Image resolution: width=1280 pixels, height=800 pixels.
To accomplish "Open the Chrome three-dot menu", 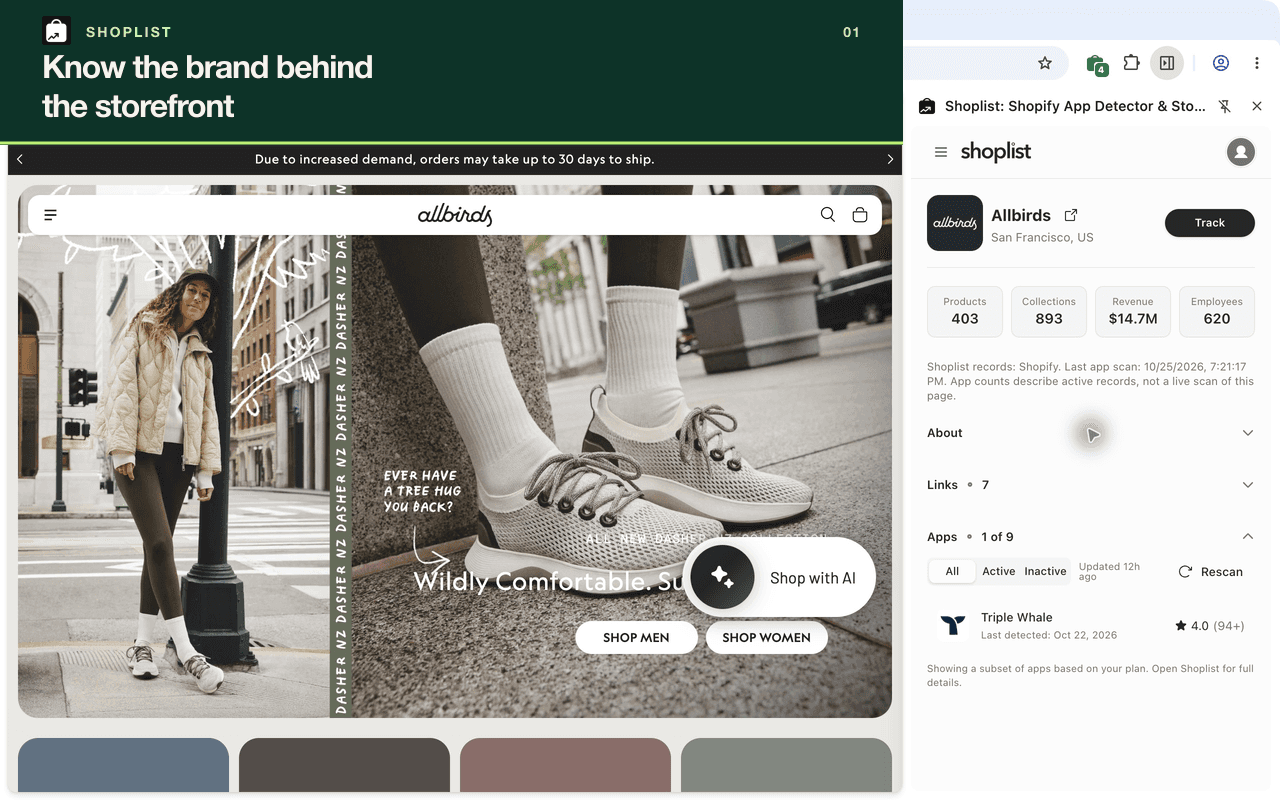I will 1257,63.
